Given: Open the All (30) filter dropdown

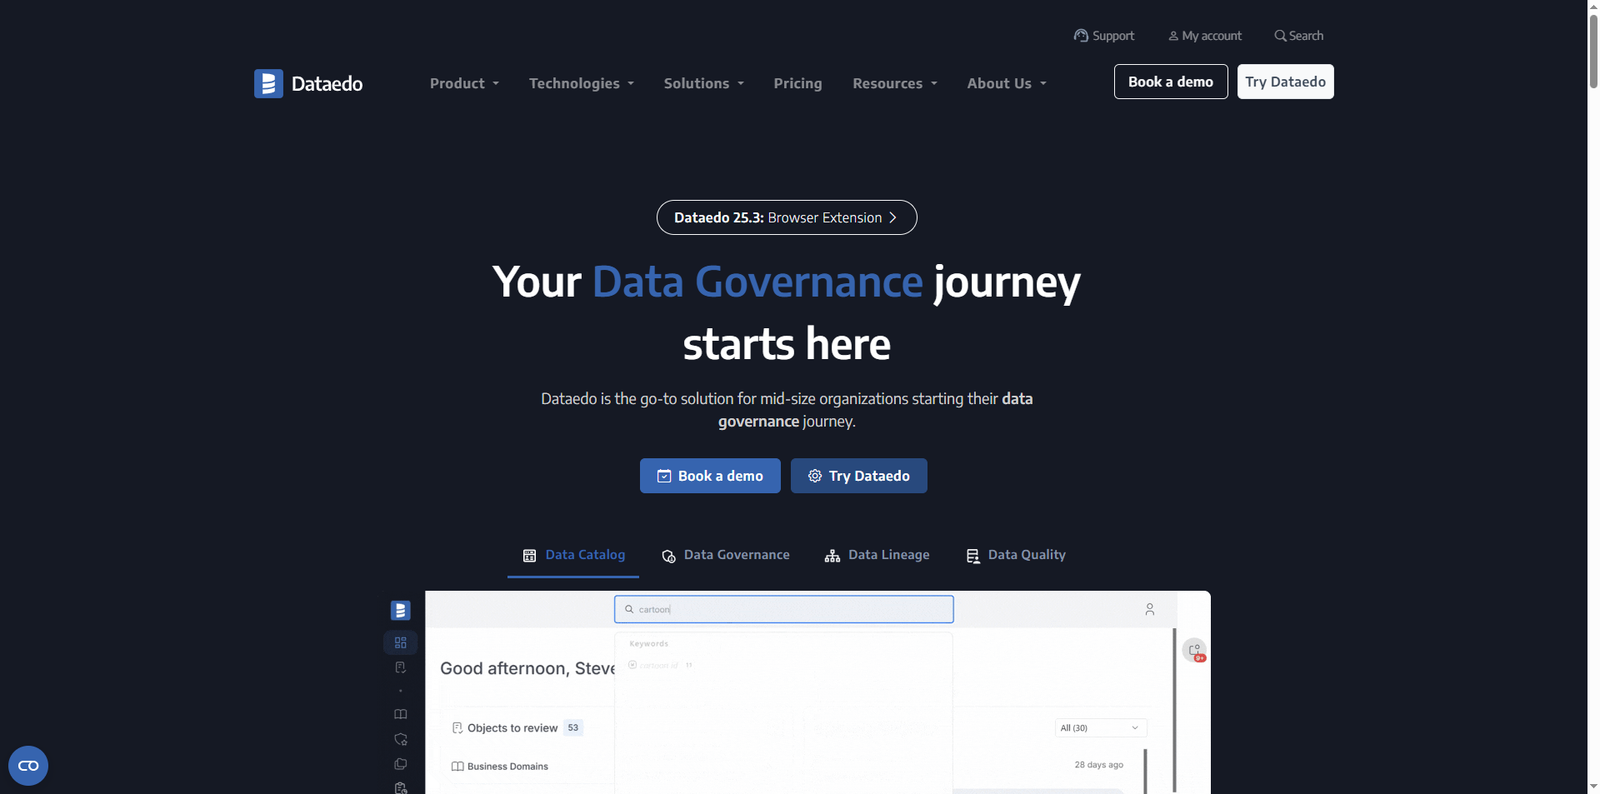Looking at the screenshot, I should click(1100, 728).
